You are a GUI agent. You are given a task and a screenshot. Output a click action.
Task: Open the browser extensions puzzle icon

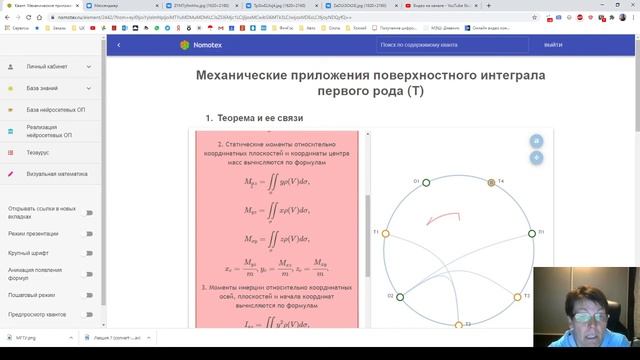click(x=612, y=17)
